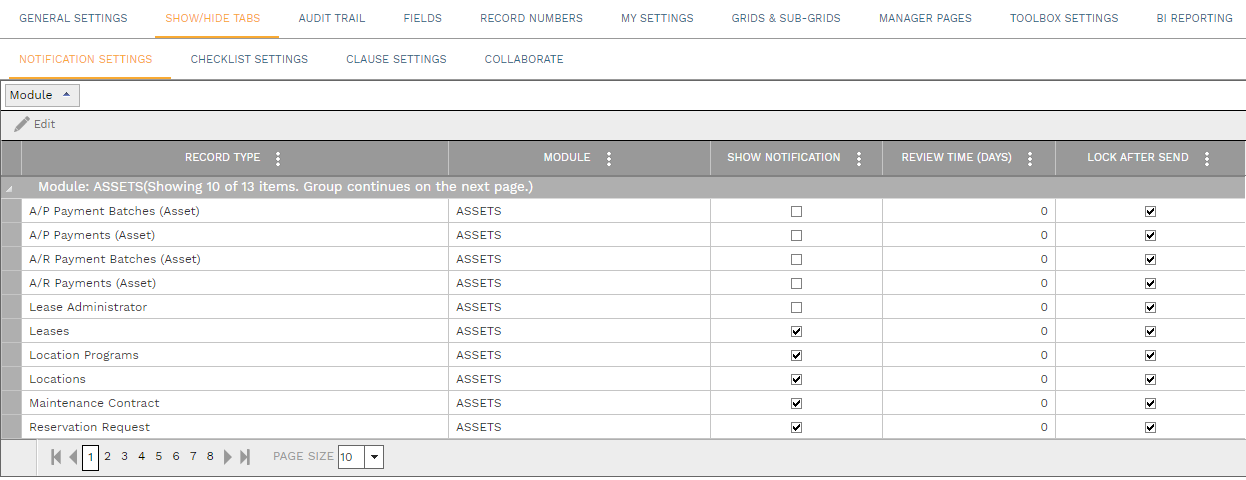Click the Edit pencil icon
The height and width of the screenshot is (480, 1246).
(x=22, y=124)
